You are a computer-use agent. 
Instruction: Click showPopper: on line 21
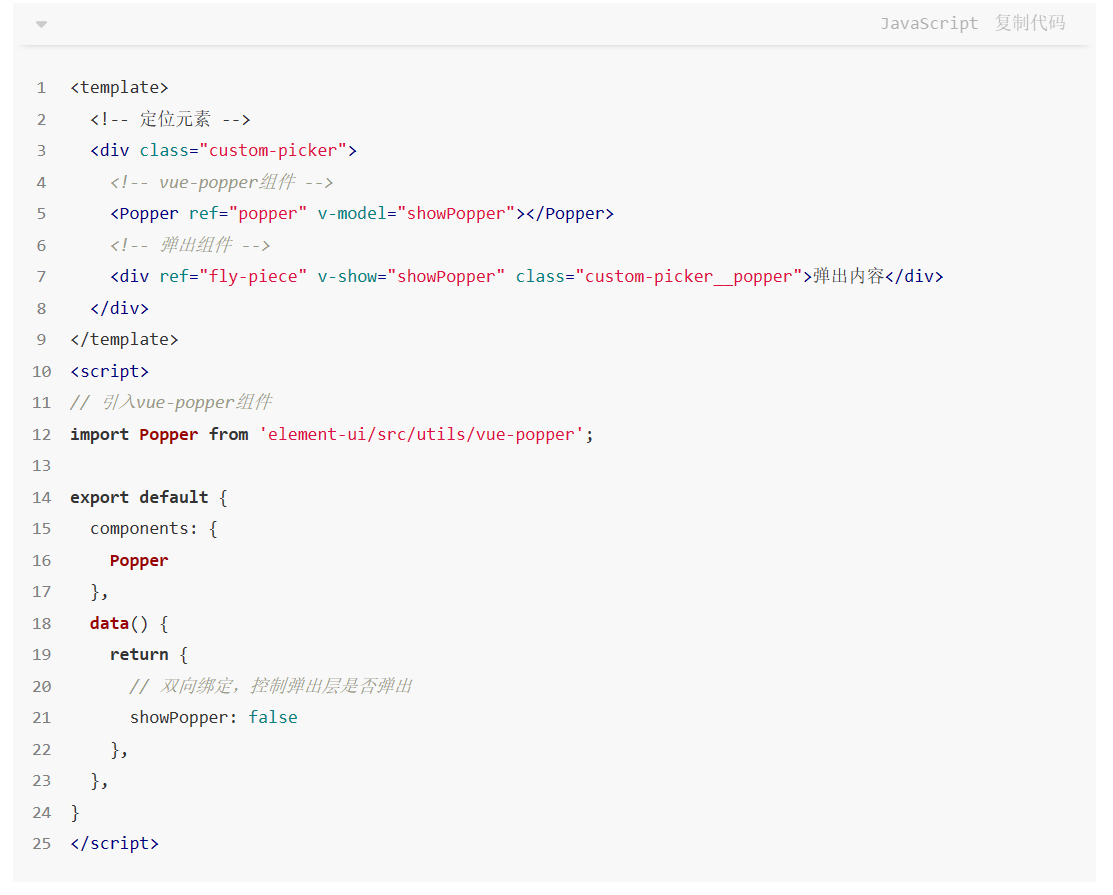click(183, 718)
